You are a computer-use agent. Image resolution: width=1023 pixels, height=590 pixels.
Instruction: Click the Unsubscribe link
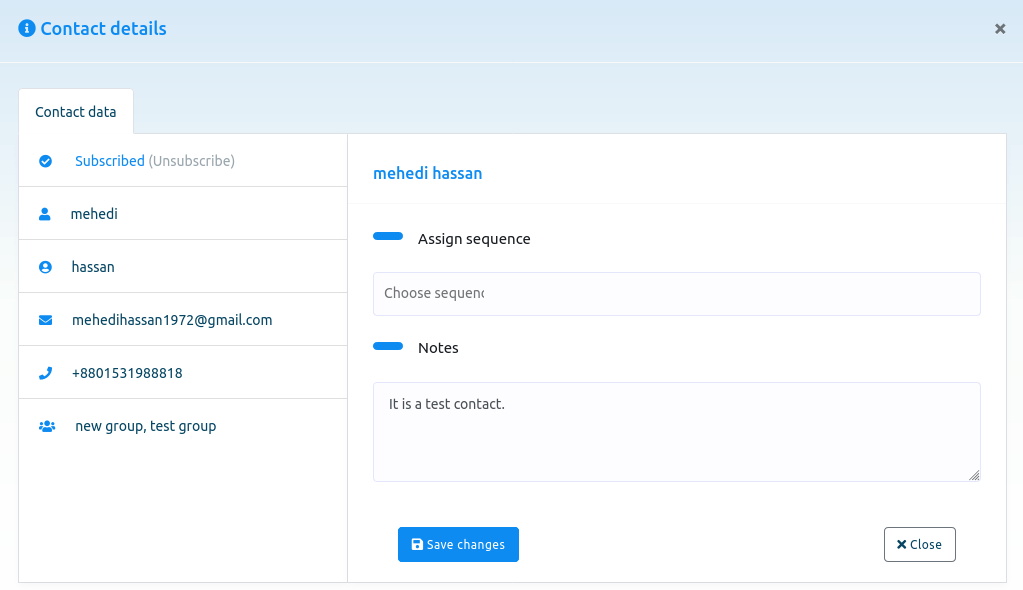pyautogui.click(x=192, y=161)
